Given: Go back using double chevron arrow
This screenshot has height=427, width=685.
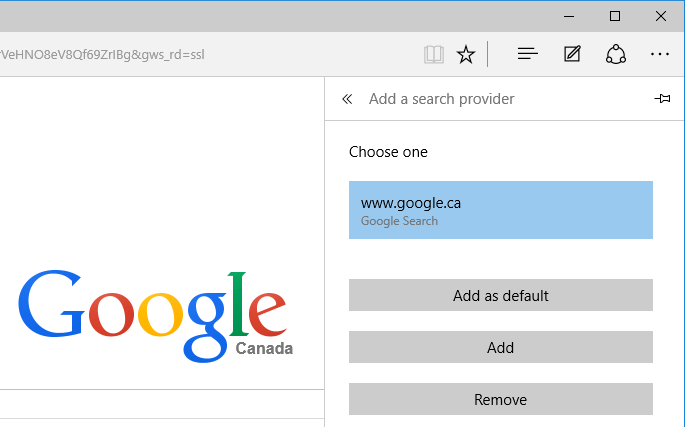Looking at the screenshot, I should point(347,99).
